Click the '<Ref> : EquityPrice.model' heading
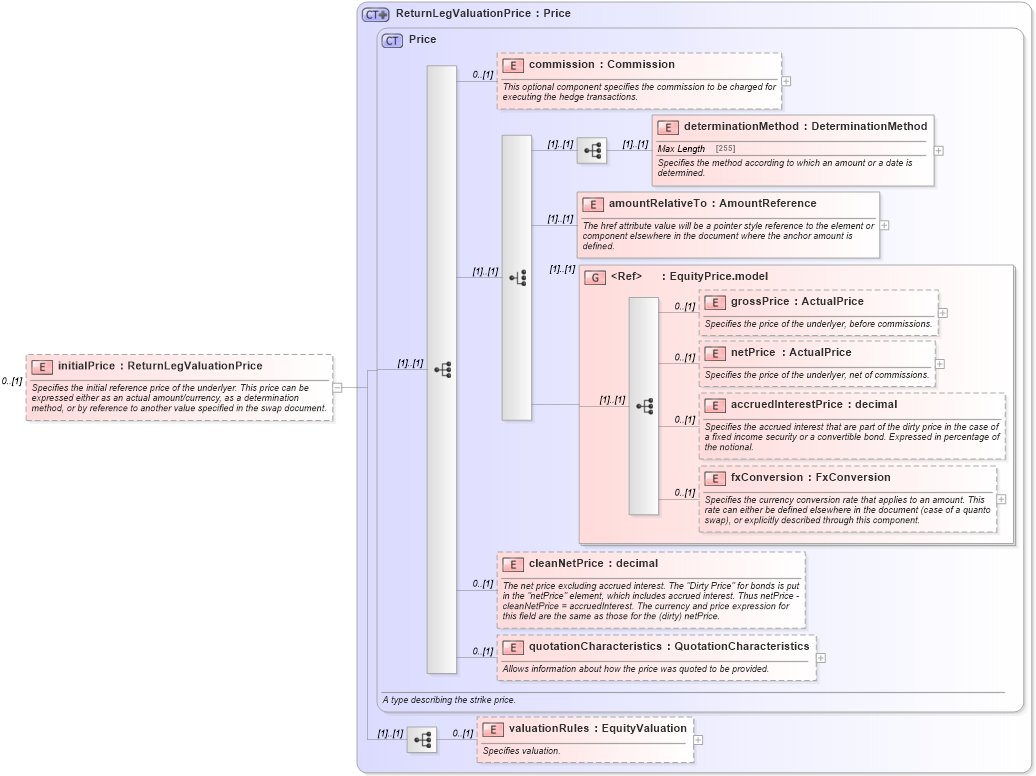This screenshot has width=1036, height=776. pyautogui.click(x=689, y=276)
